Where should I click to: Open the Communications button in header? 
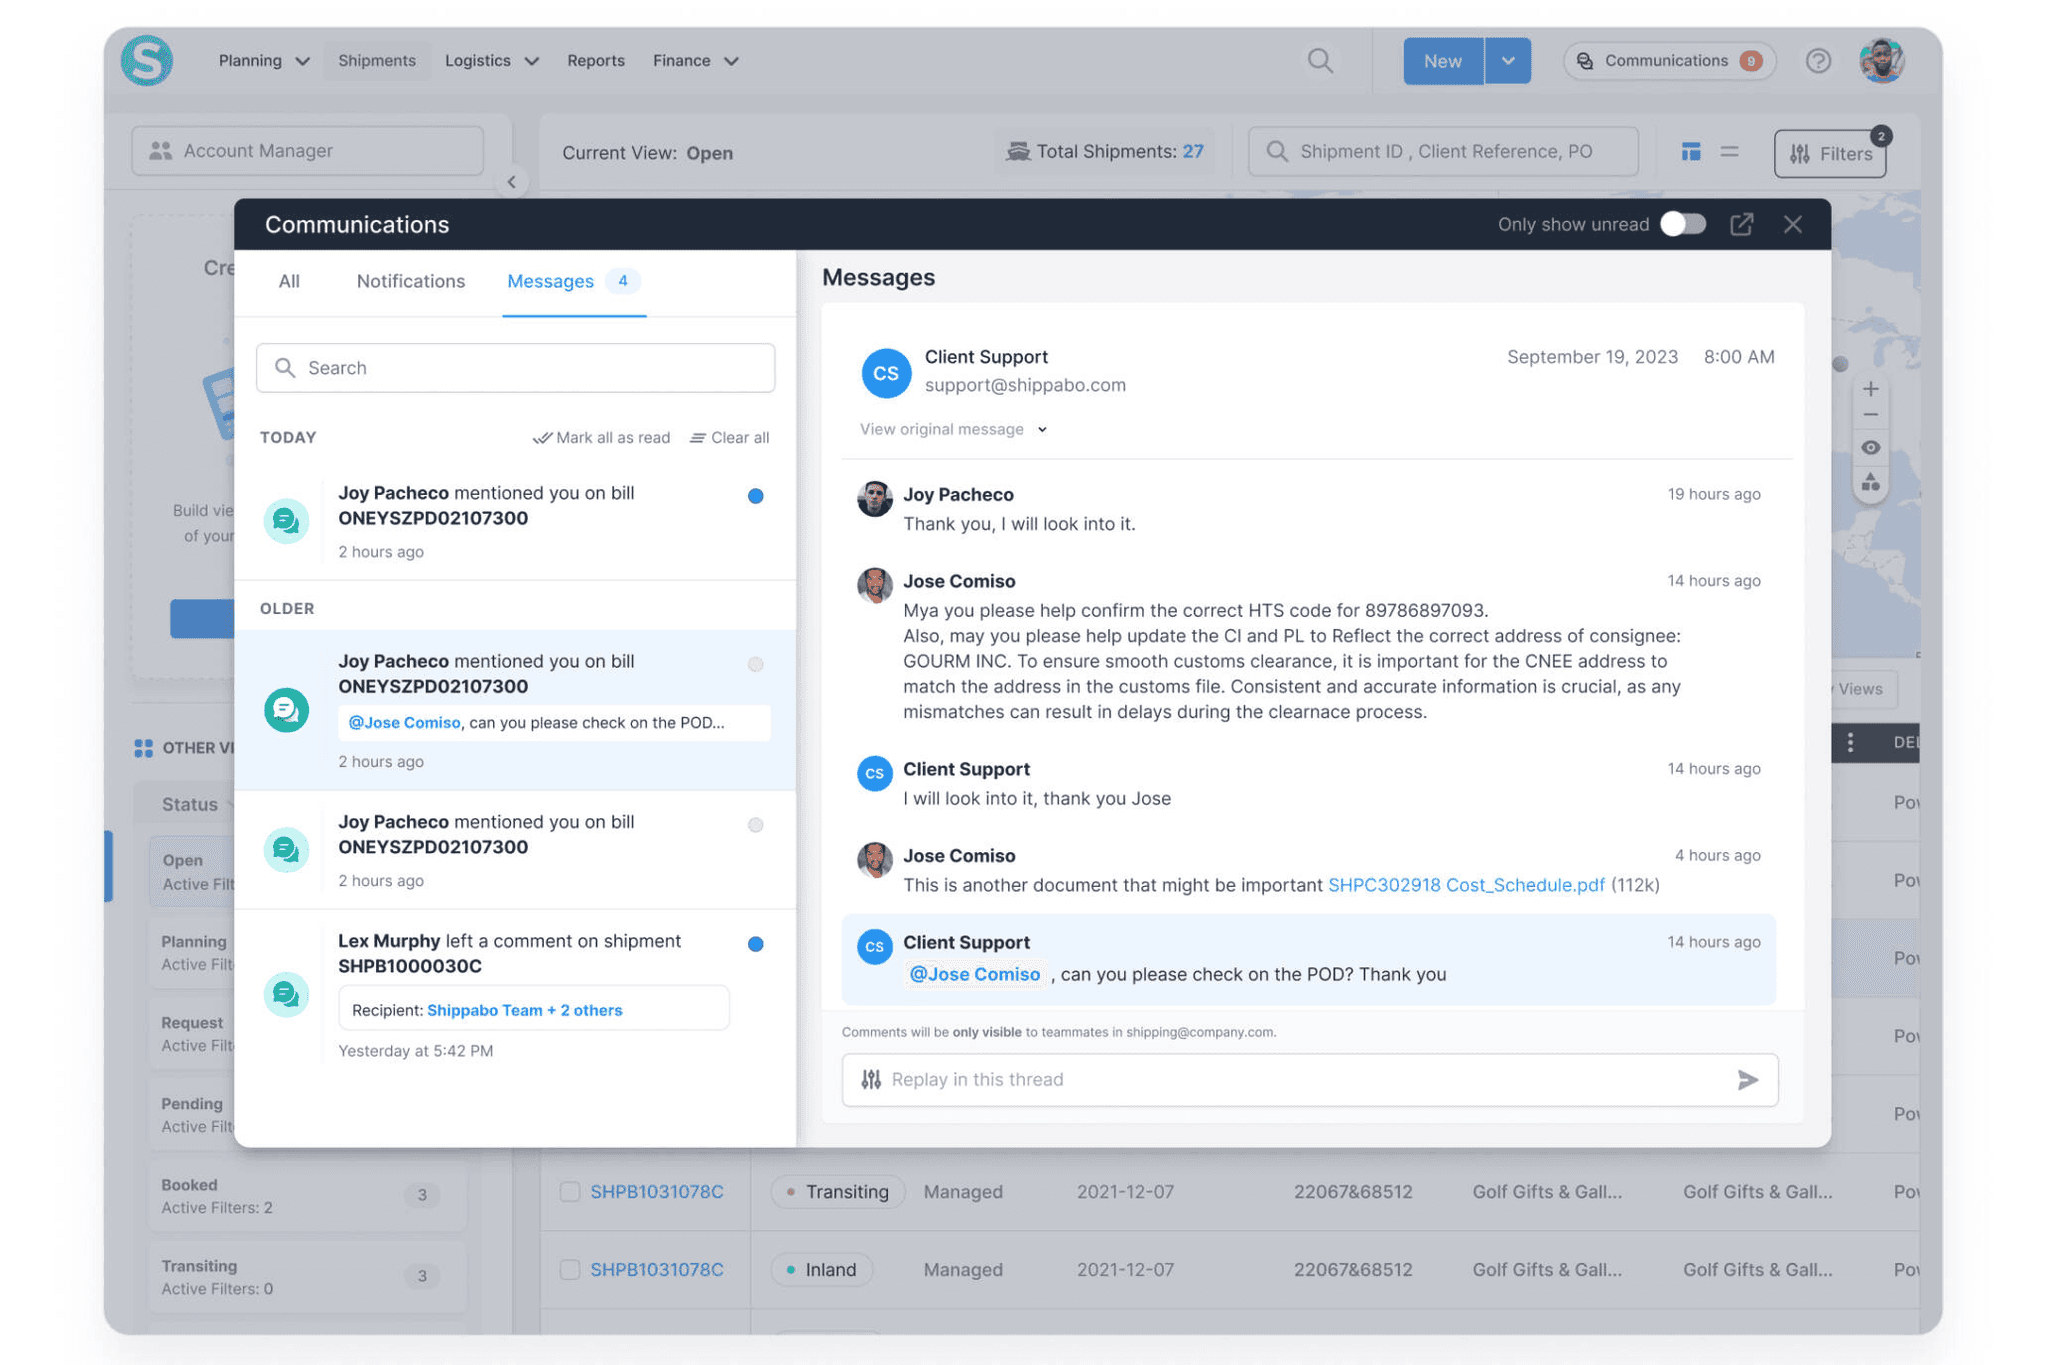click(1669, 61)
